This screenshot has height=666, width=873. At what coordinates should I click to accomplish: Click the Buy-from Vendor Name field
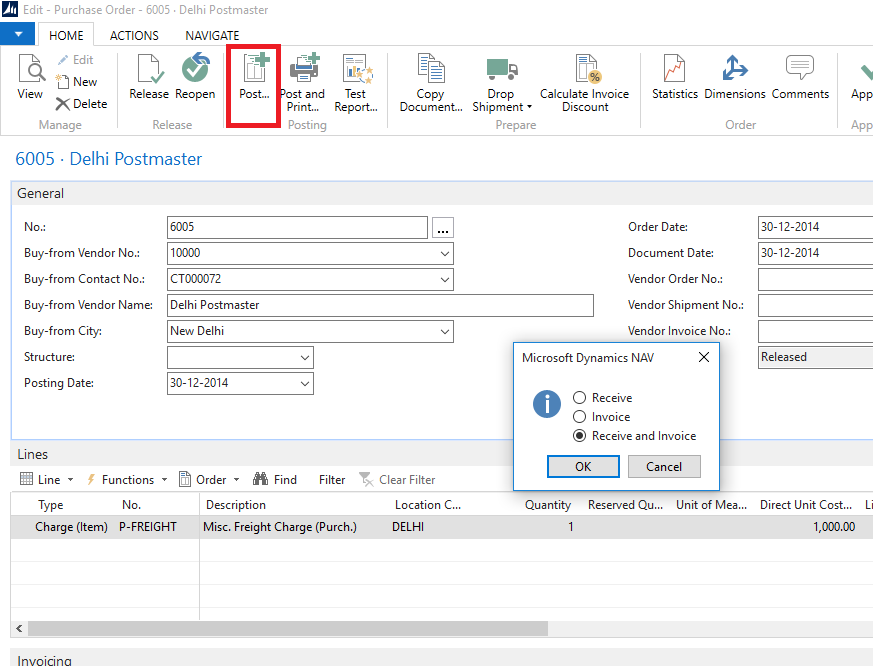tap(380, 305)
